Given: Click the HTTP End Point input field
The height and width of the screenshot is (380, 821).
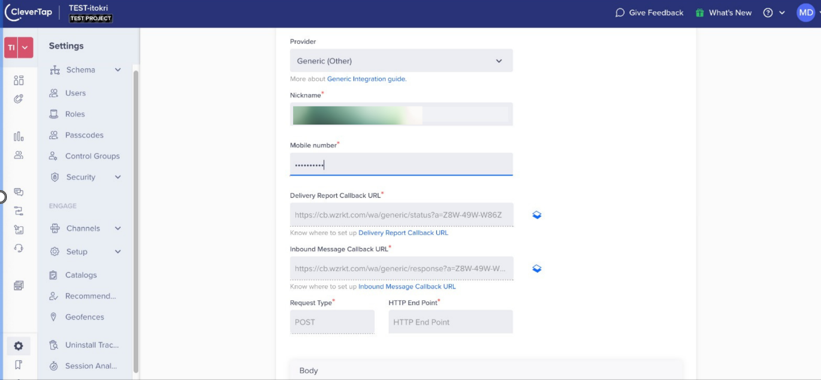Looking at the screenshot, I should coord(450,322).
